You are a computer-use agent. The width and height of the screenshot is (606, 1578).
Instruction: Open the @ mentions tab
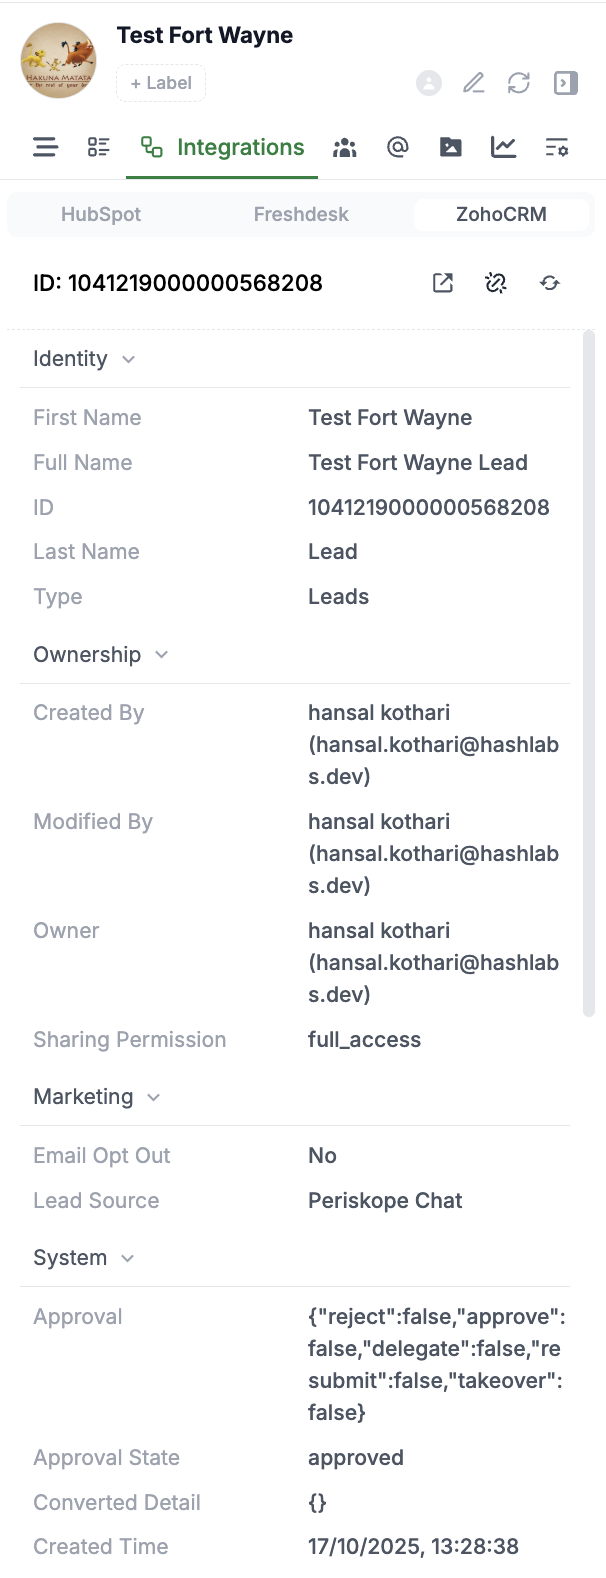click(398, 148)
